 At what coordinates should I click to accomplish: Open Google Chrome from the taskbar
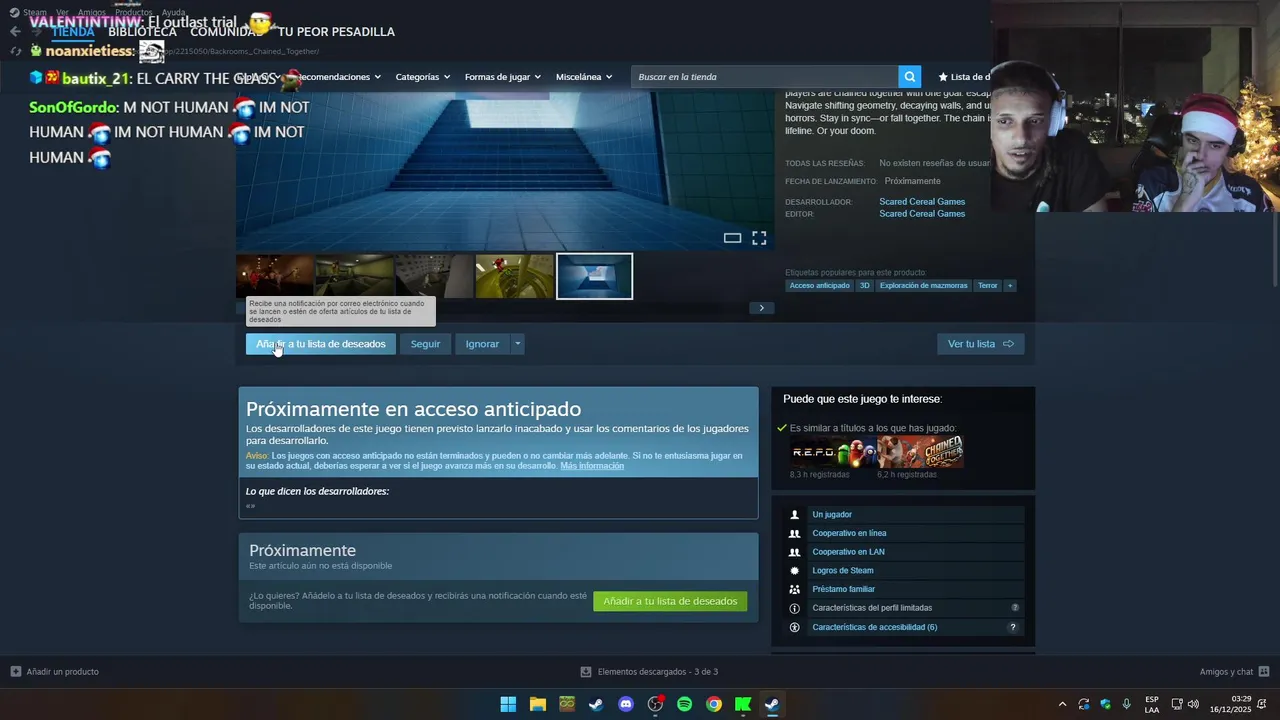[x=713, y=704]
